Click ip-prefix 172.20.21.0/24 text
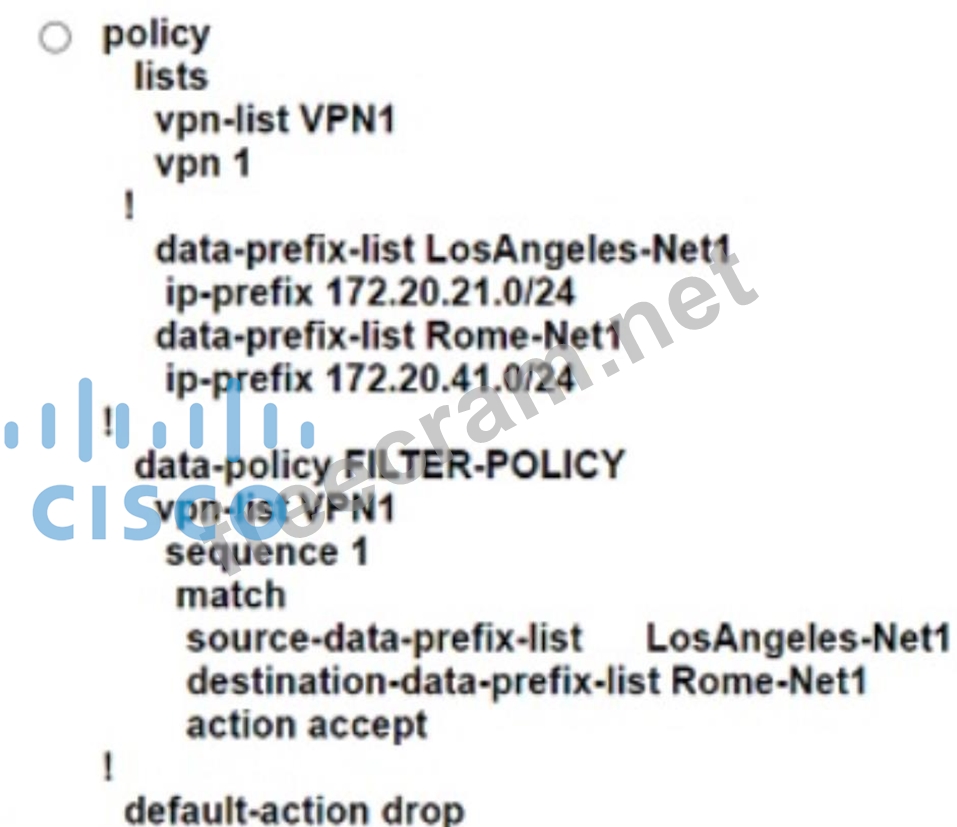This screenshot has height=827, width=957. pyautogui.click(x=370, y=293)
